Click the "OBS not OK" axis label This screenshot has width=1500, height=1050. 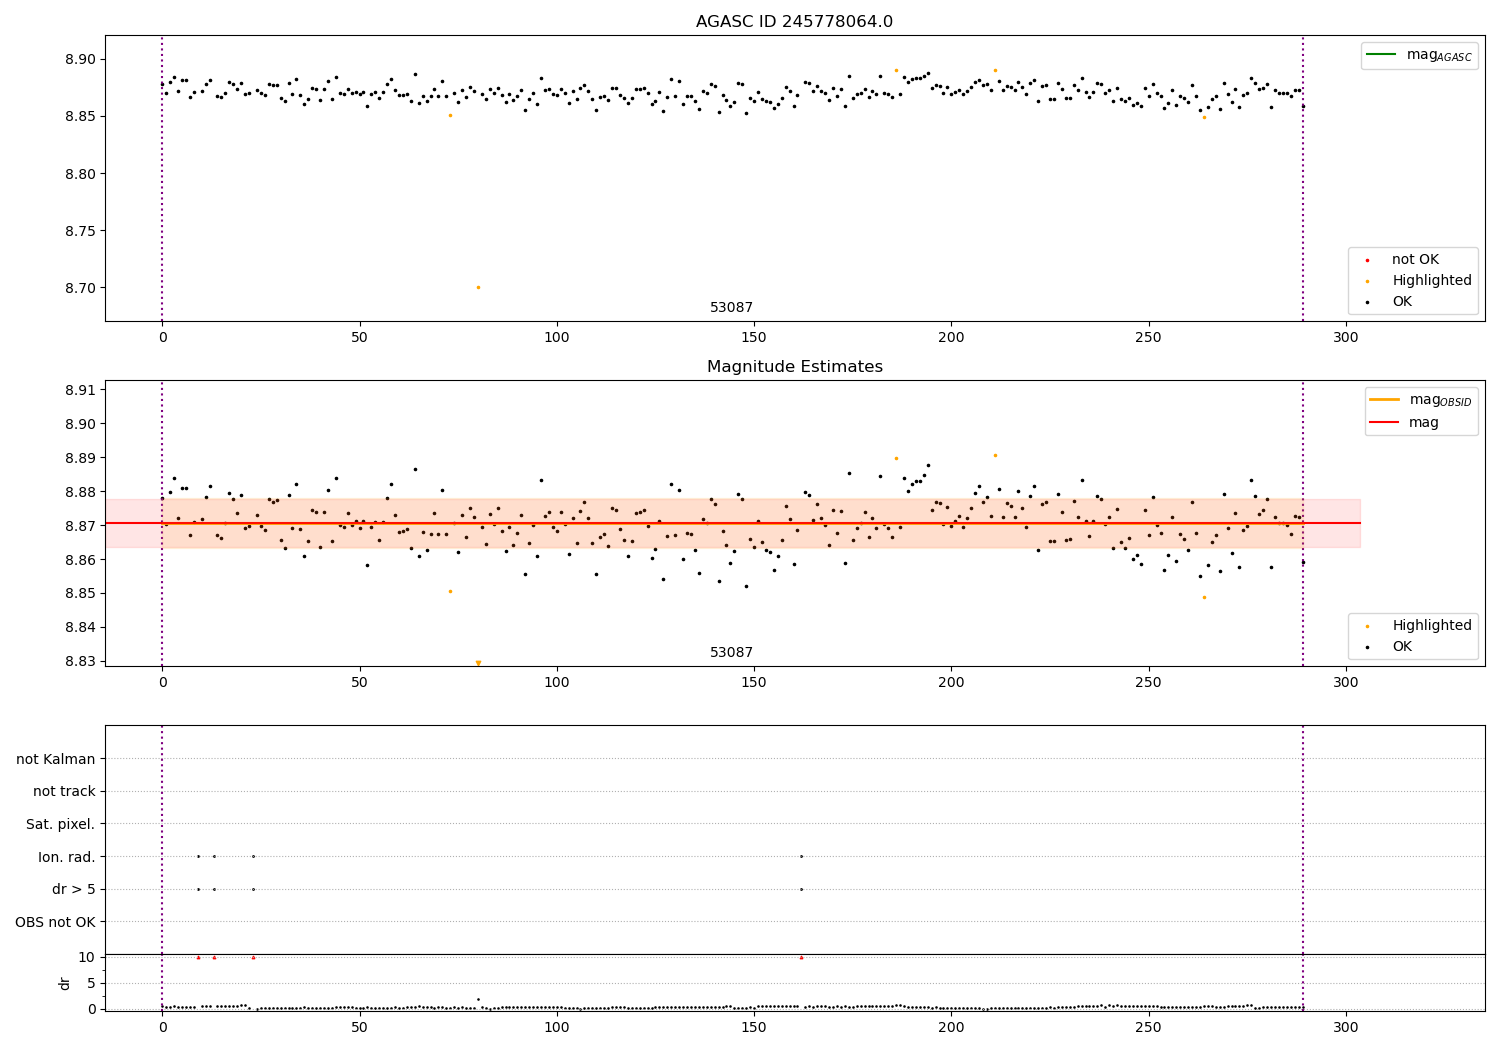tap(55, 922)
